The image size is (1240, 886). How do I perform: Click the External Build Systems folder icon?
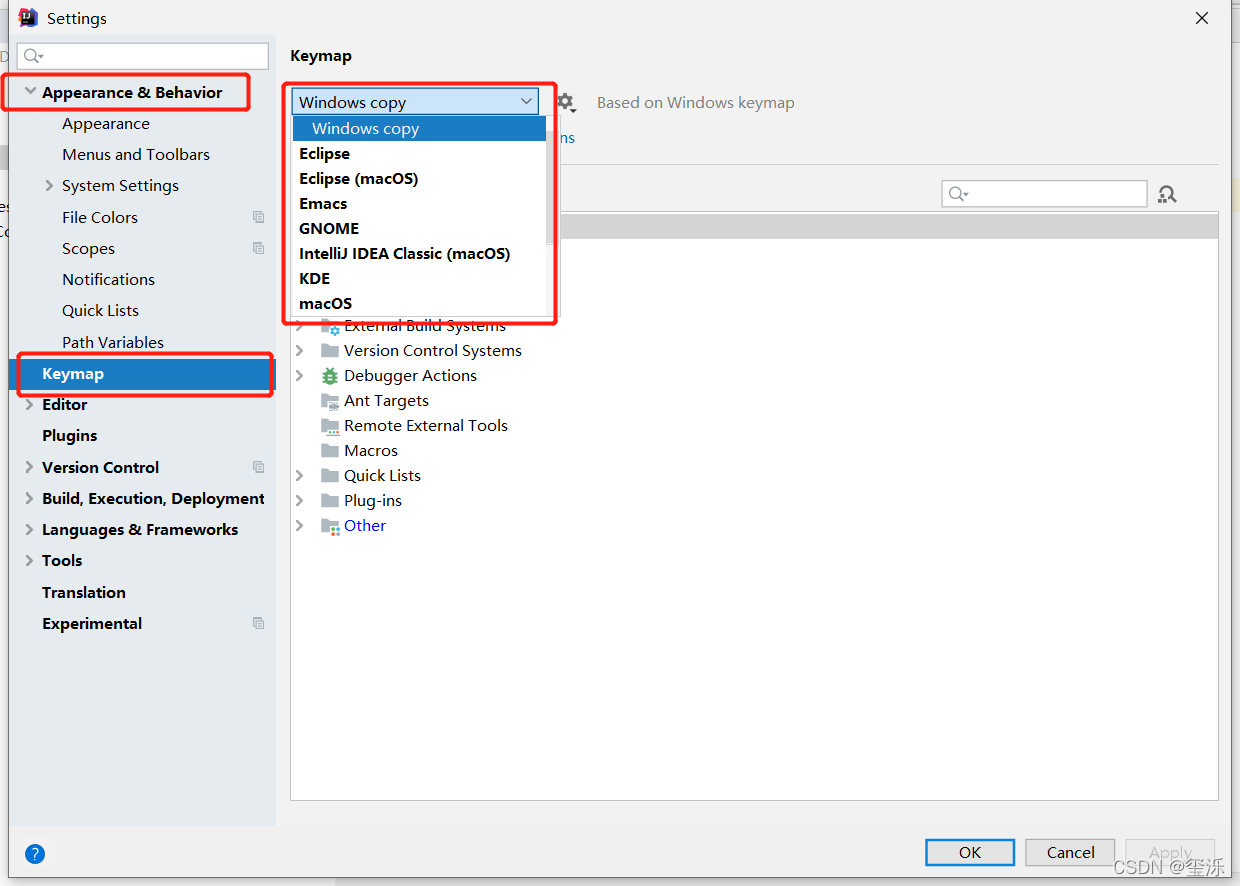[x=330, y=326]
